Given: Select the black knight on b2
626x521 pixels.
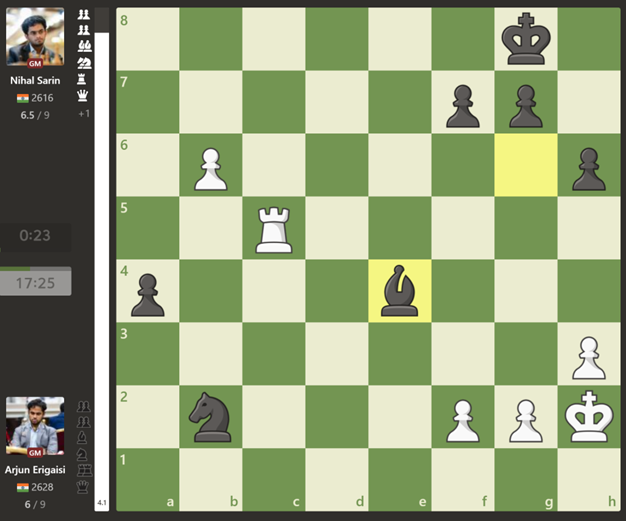Looking at the screenshot, I should pyautogui.click(x=211, y=417).
